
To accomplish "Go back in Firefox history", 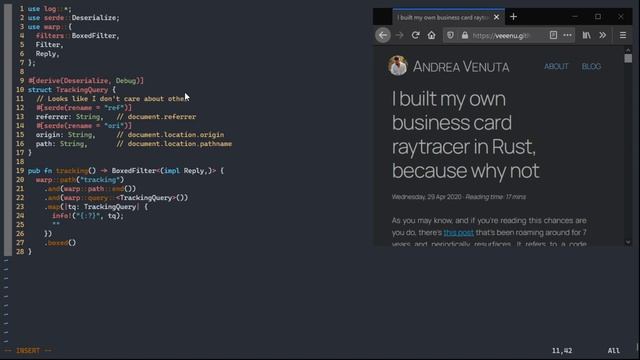I will pyautogui.click(x=383, y=36).
